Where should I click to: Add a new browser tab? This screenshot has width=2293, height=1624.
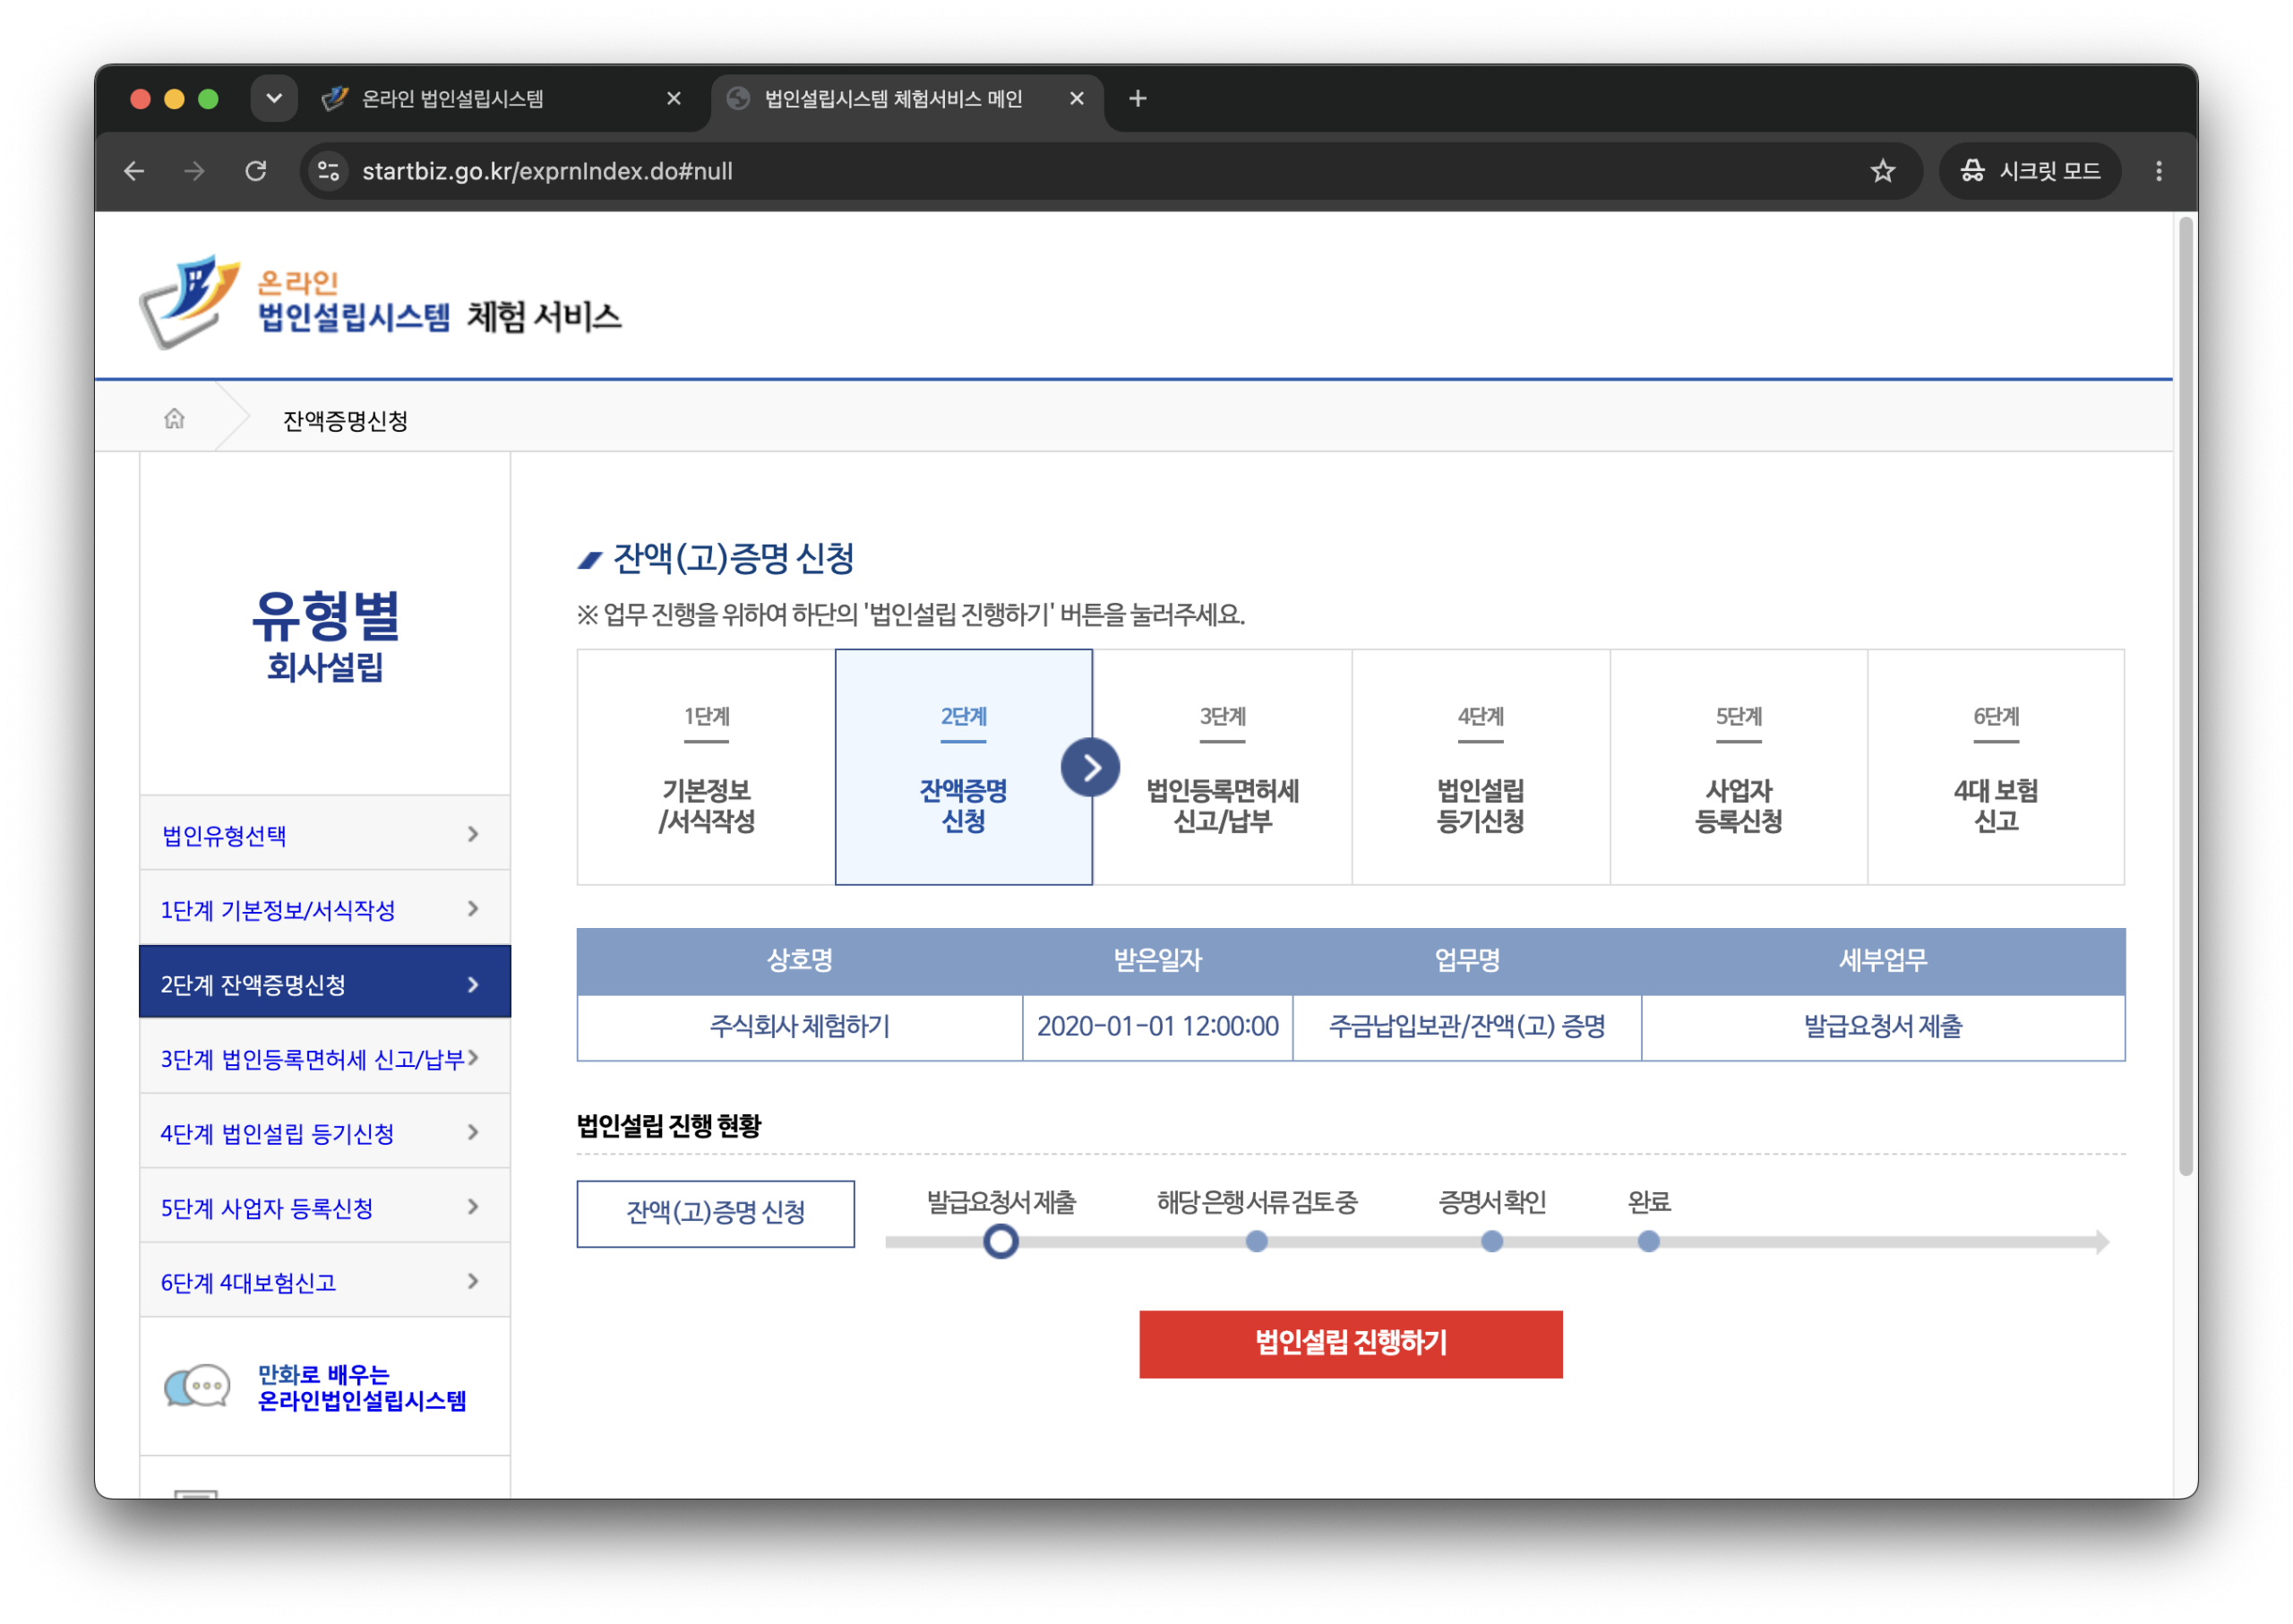[x=1137, y=98]
